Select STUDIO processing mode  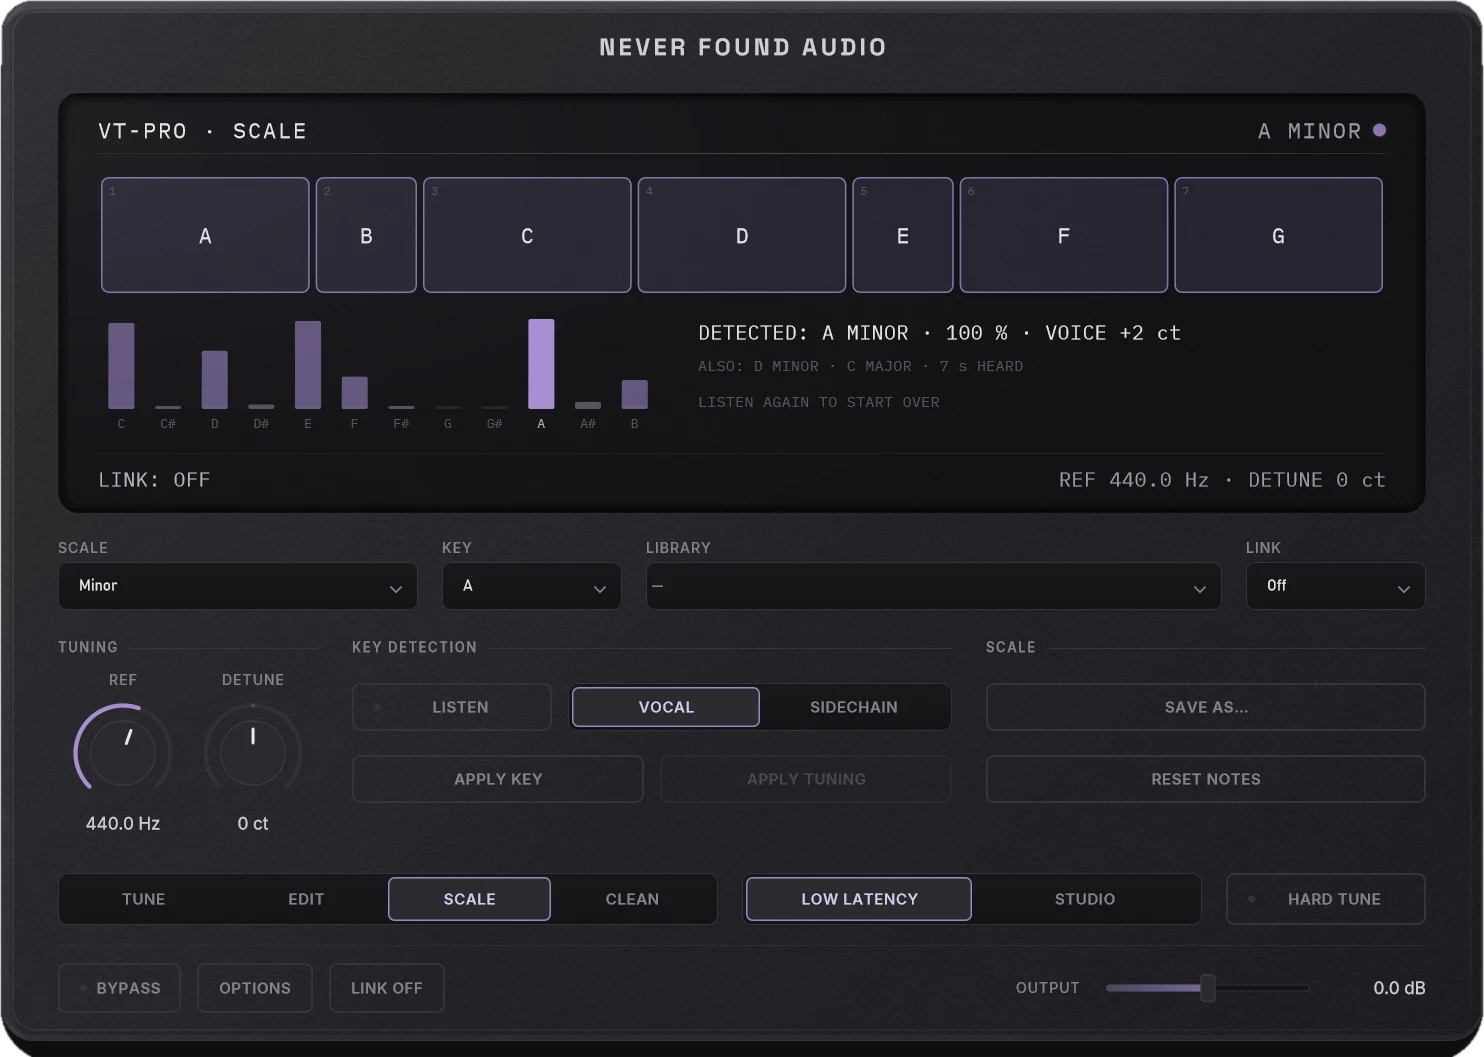[x=1085, y=899]
